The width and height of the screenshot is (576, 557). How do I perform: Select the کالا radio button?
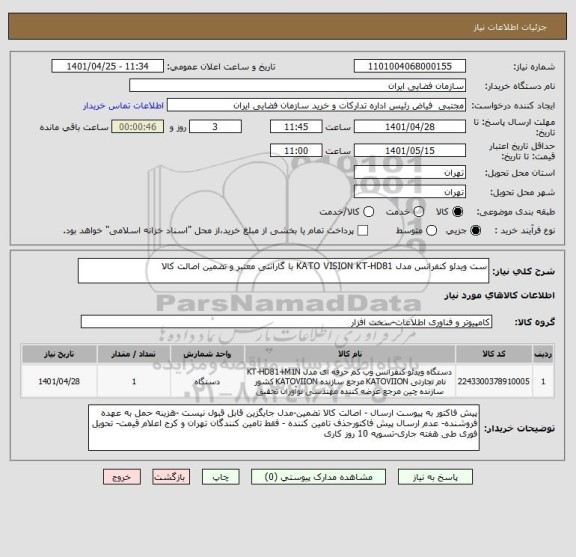click(x=458, y=212)
